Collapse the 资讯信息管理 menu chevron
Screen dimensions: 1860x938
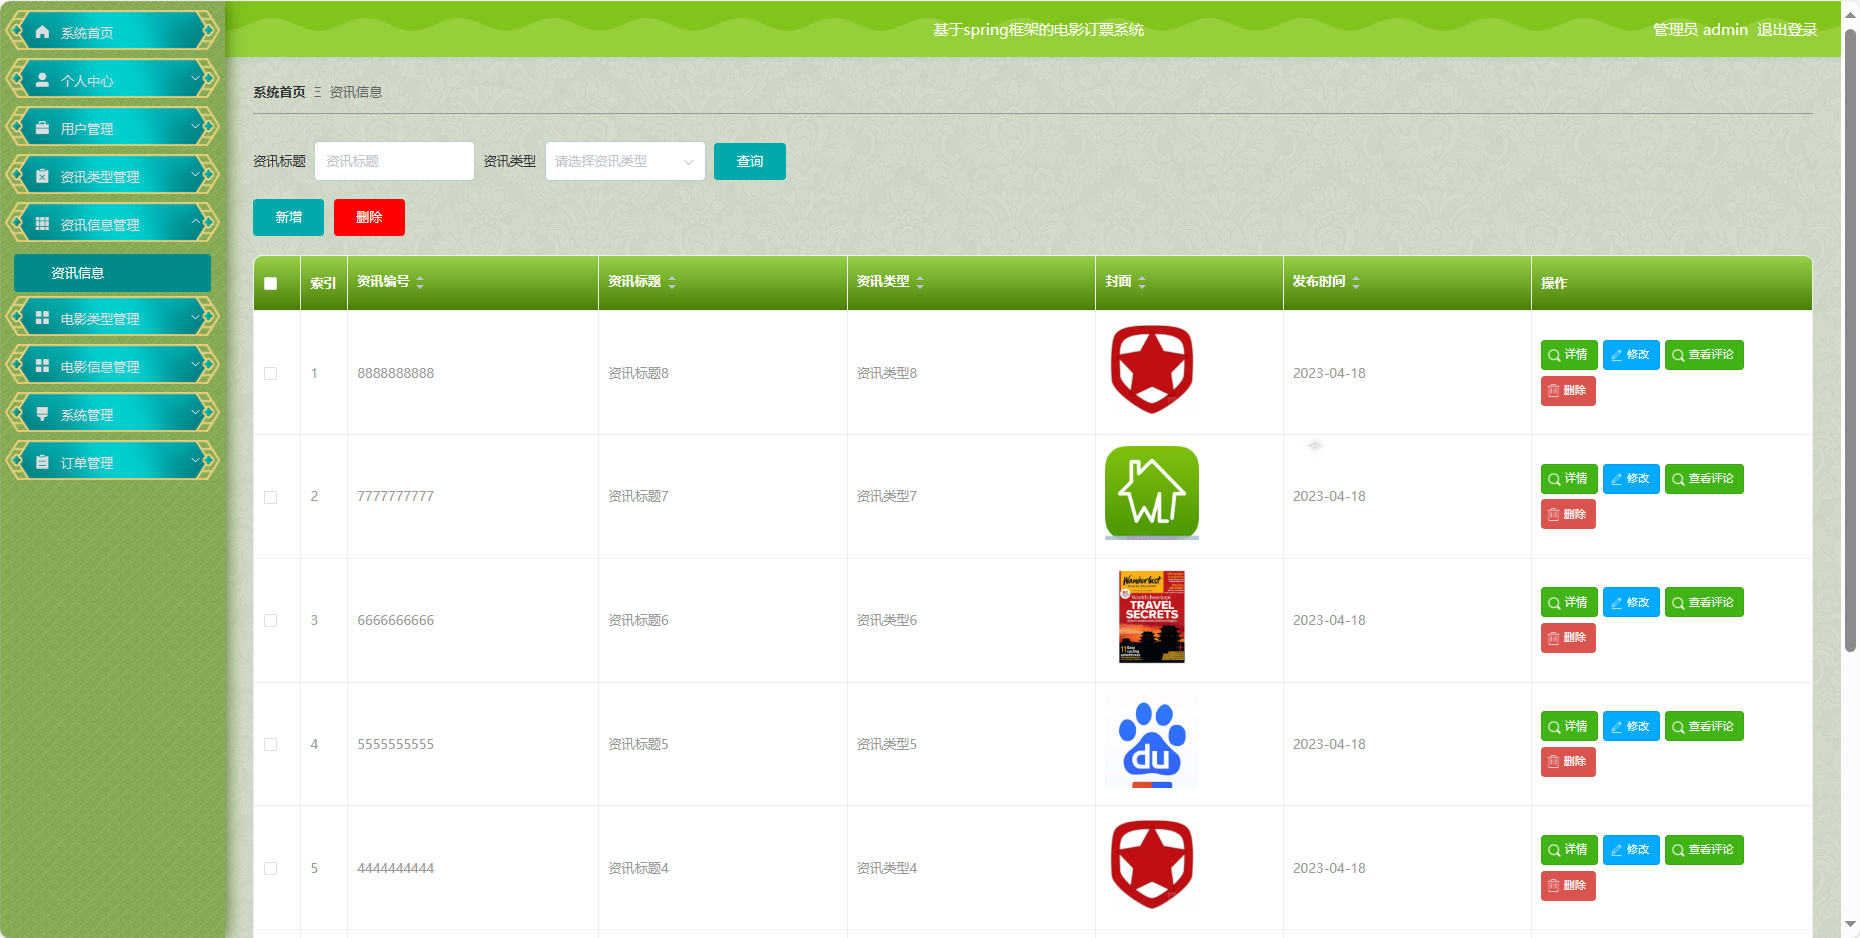(196, 222)
